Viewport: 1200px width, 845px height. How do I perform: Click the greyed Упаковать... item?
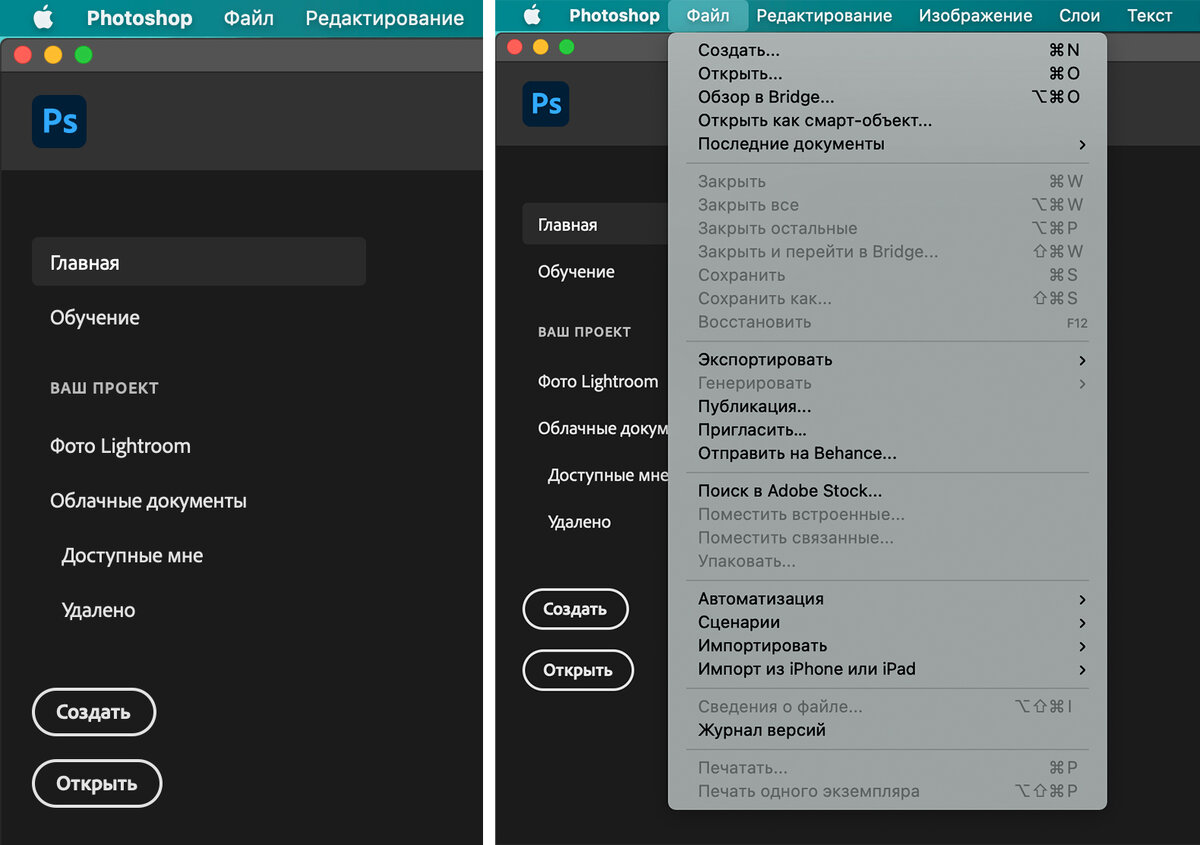pos(888,561)
